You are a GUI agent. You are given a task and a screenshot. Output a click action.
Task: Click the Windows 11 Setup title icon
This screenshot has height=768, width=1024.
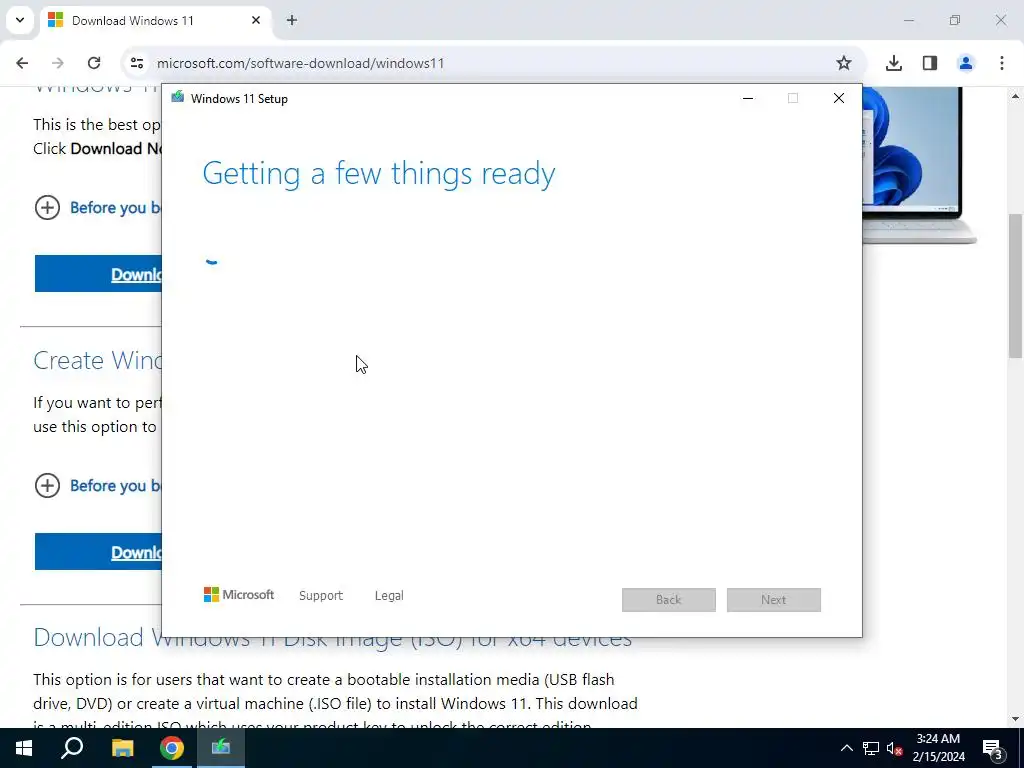(x=178, y=98)
